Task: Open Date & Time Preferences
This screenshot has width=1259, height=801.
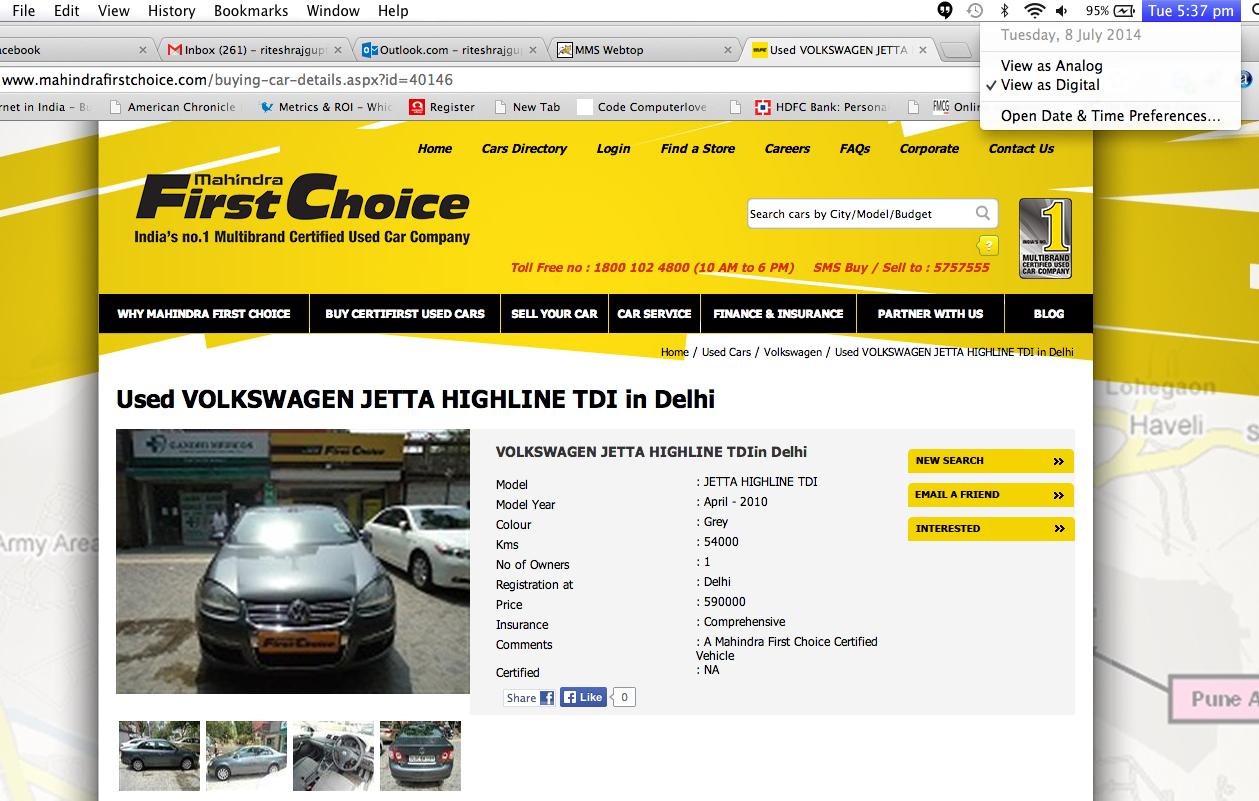Action: [x=1110, y=116]
